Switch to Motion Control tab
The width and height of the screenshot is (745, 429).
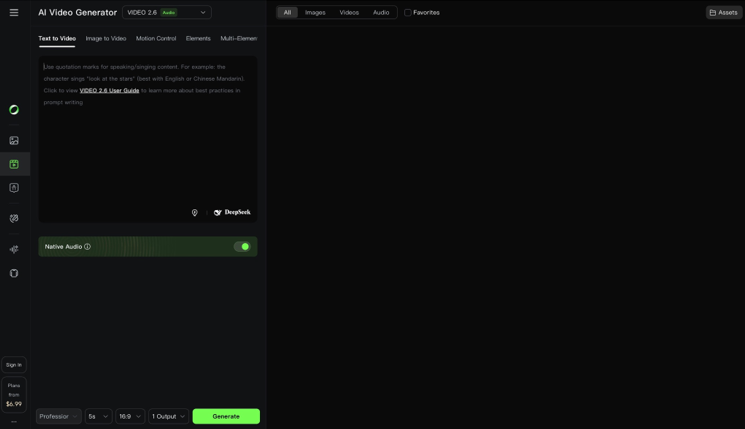[156, 38]
